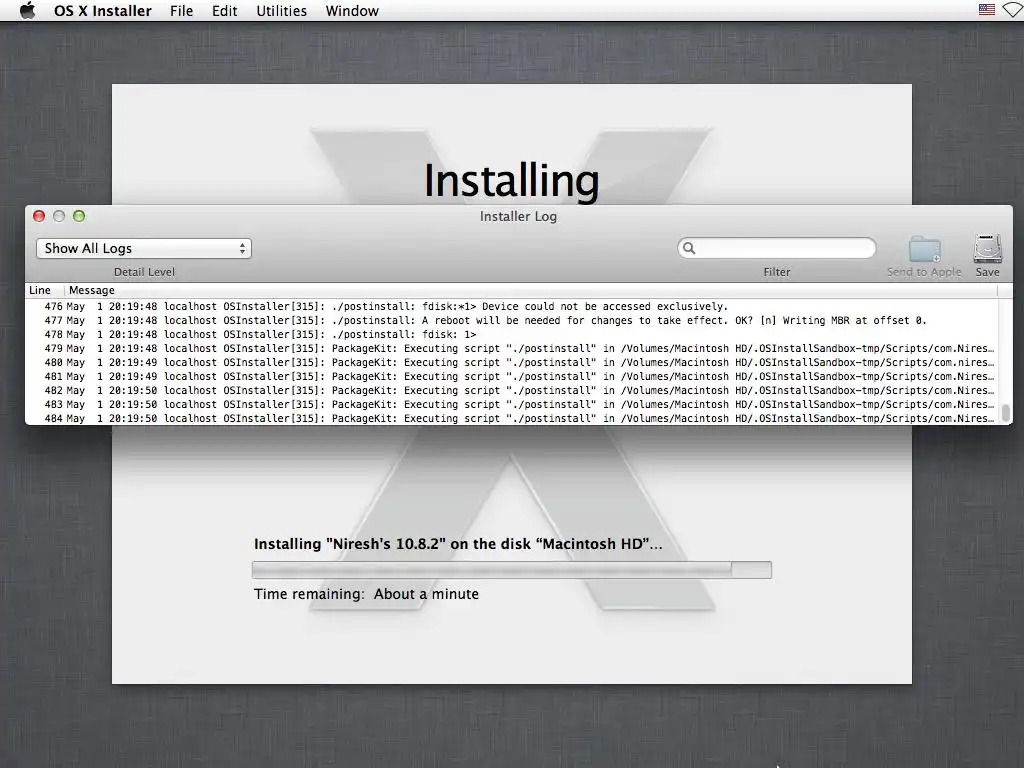Select log line 480 PackageKit entry
The width and height of the screenshot is (1024, 768).
click(x=512, y=362)
